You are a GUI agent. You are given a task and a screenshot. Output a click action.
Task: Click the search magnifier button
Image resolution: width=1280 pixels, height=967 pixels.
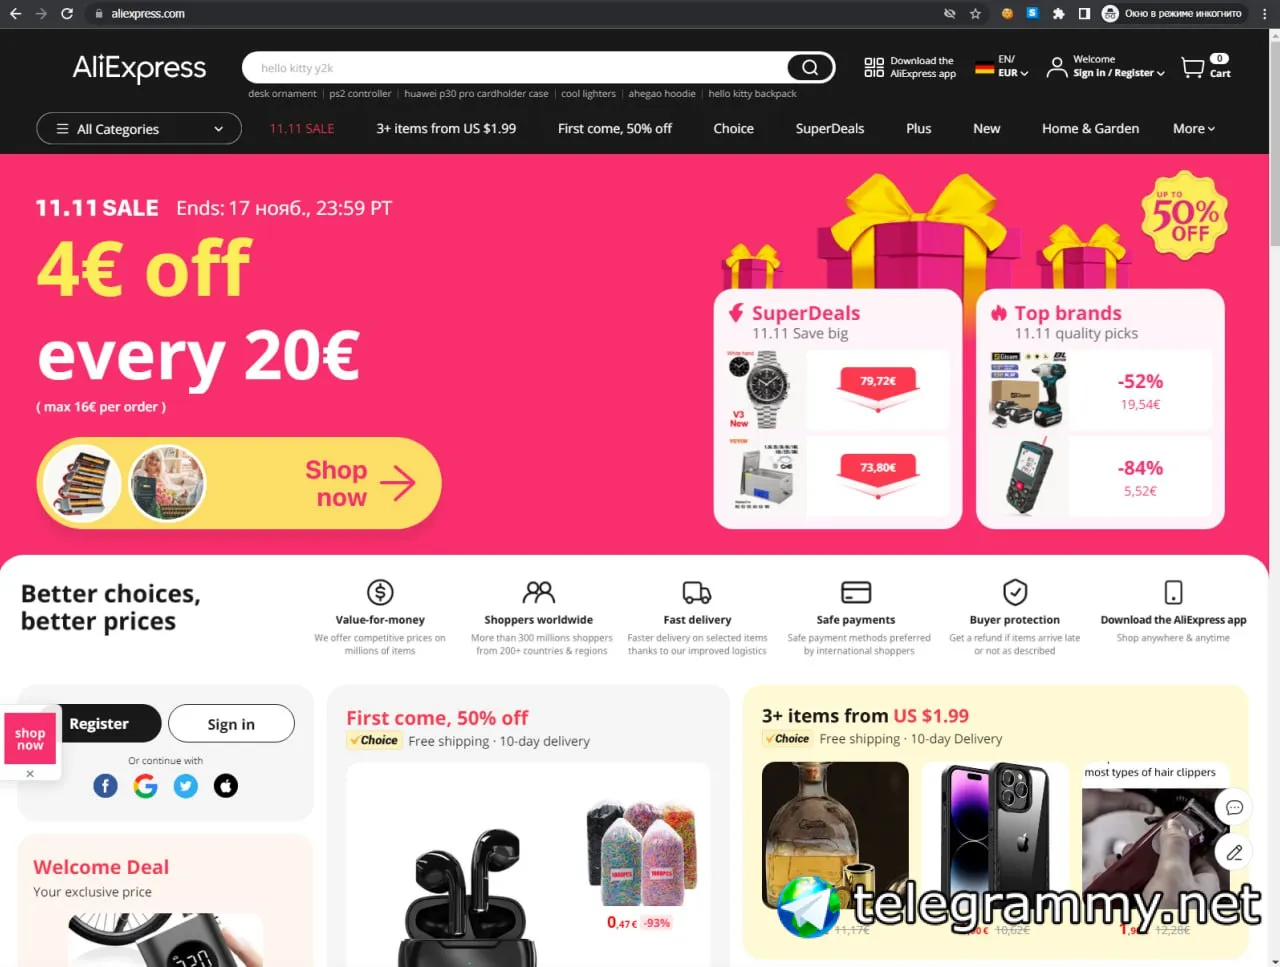(810, 67)
